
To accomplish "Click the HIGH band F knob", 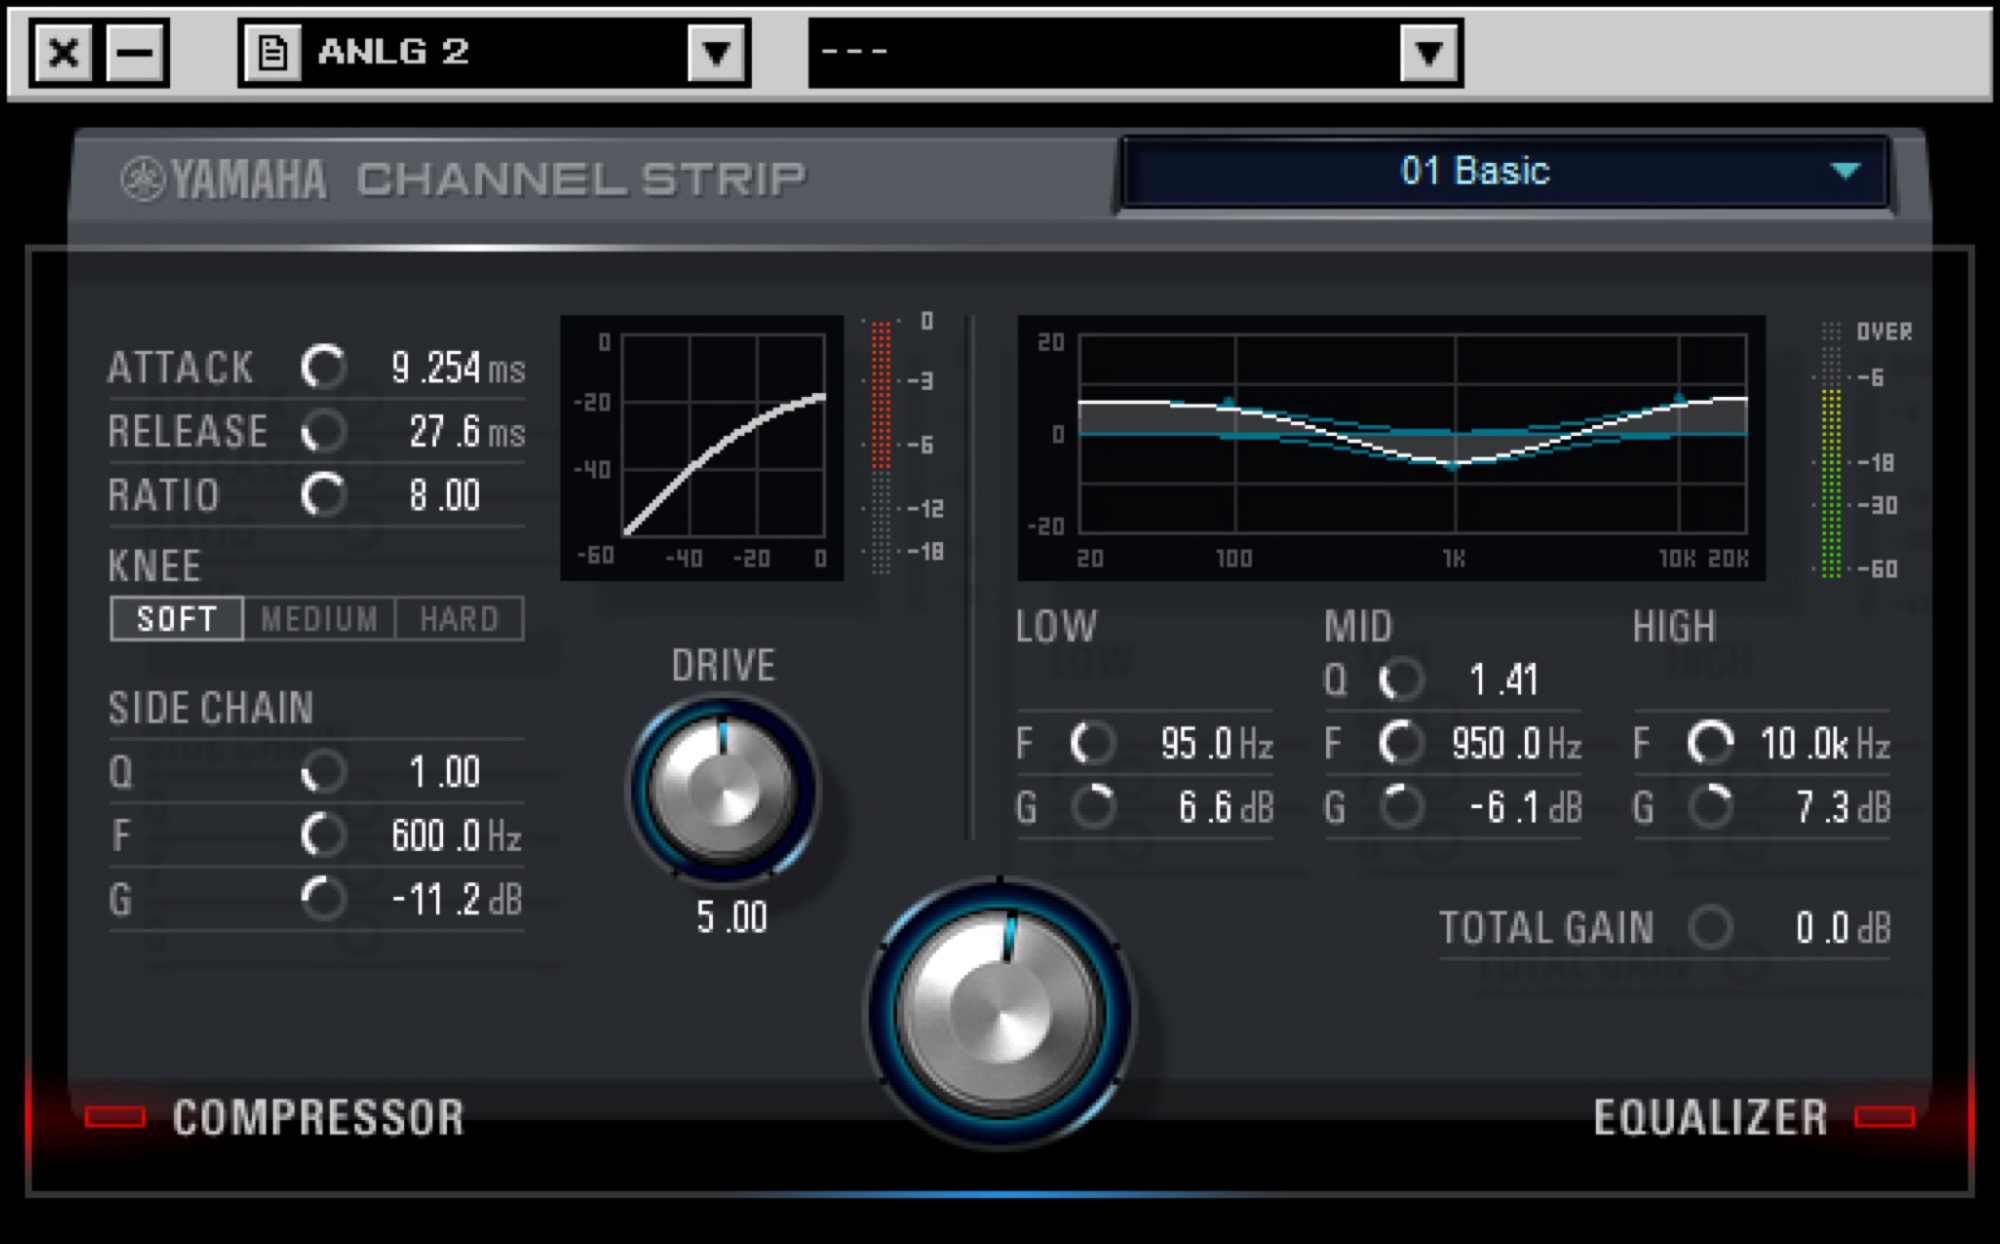I will coord(1710,743).
